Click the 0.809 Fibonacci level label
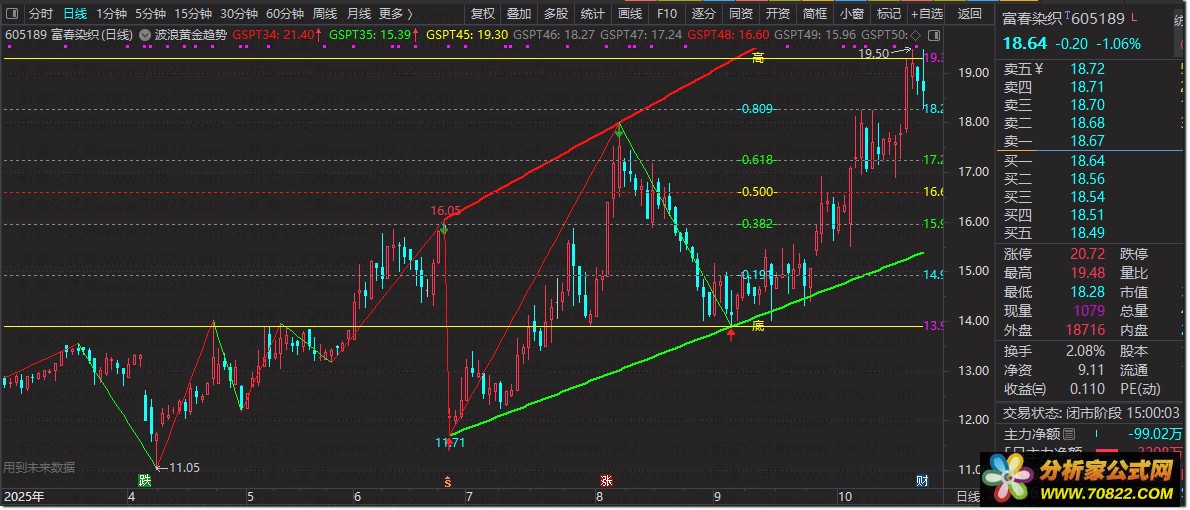1190x510 pixels. (x=757, y=109)
